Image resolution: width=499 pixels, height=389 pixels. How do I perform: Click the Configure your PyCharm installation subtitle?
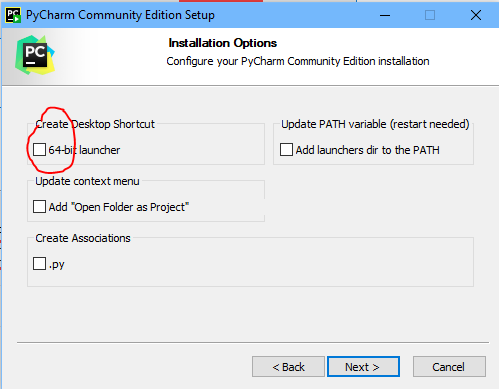(298, 61)
